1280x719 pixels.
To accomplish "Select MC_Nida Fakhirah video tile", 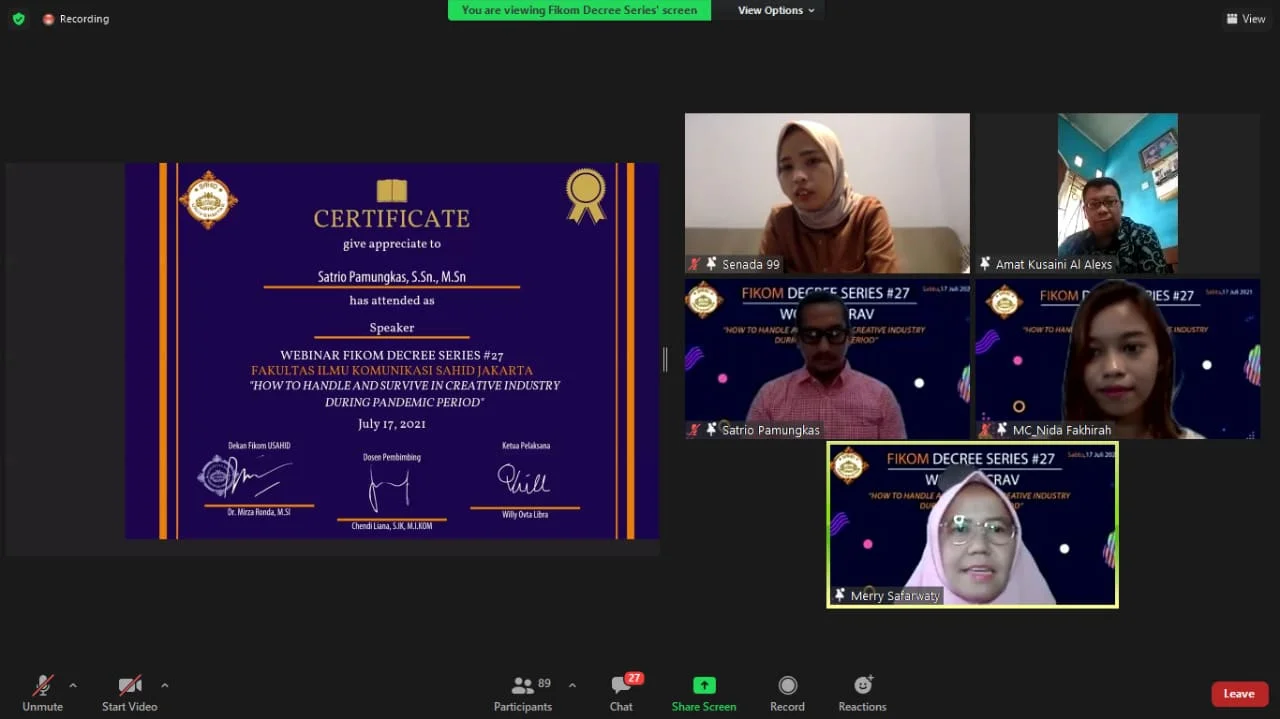I will click(x=1117, y=359).
